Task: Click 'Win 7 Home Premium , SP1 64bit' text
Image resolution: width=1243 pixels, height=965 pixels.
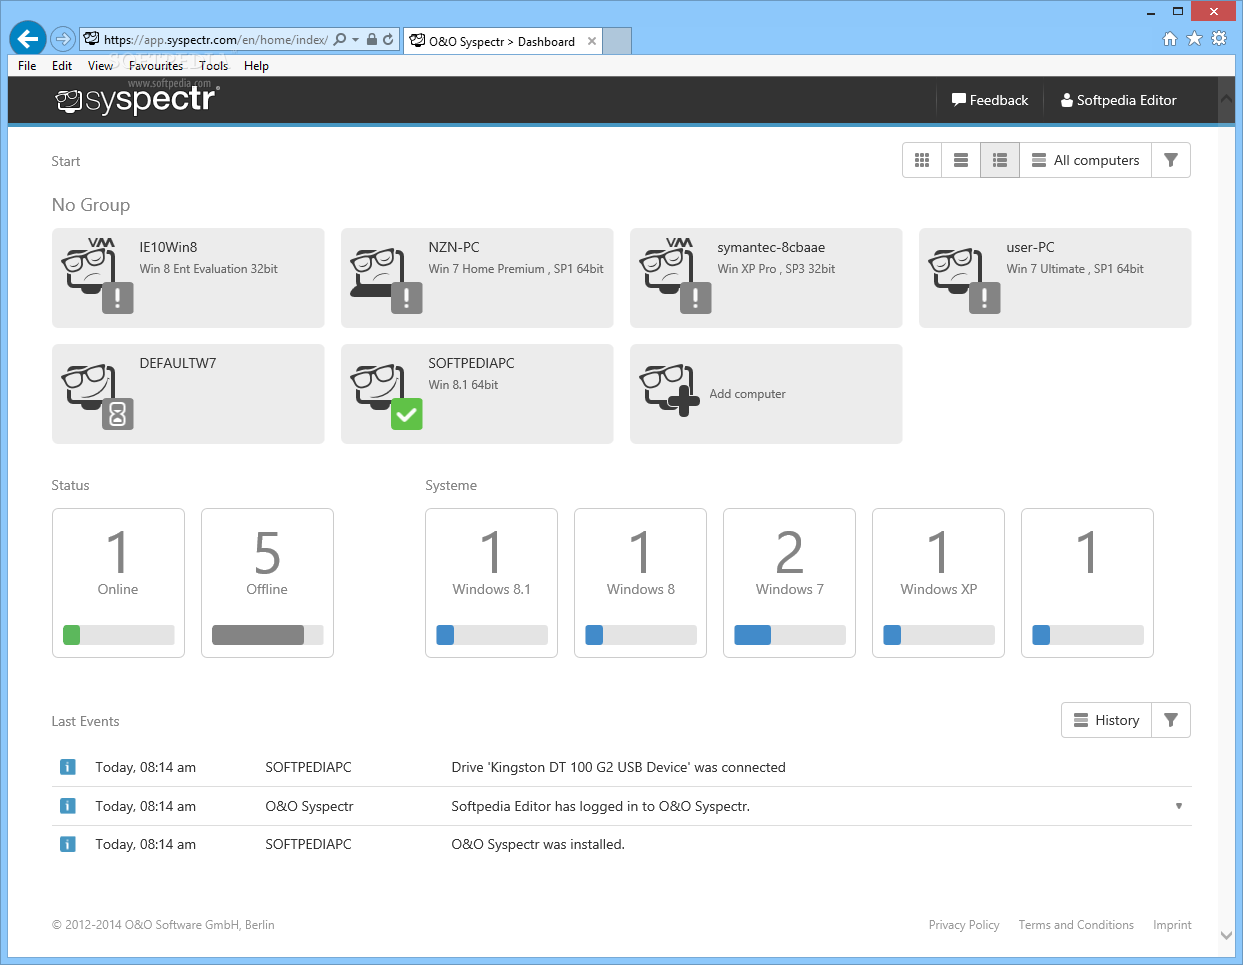Action: [516, 269]
